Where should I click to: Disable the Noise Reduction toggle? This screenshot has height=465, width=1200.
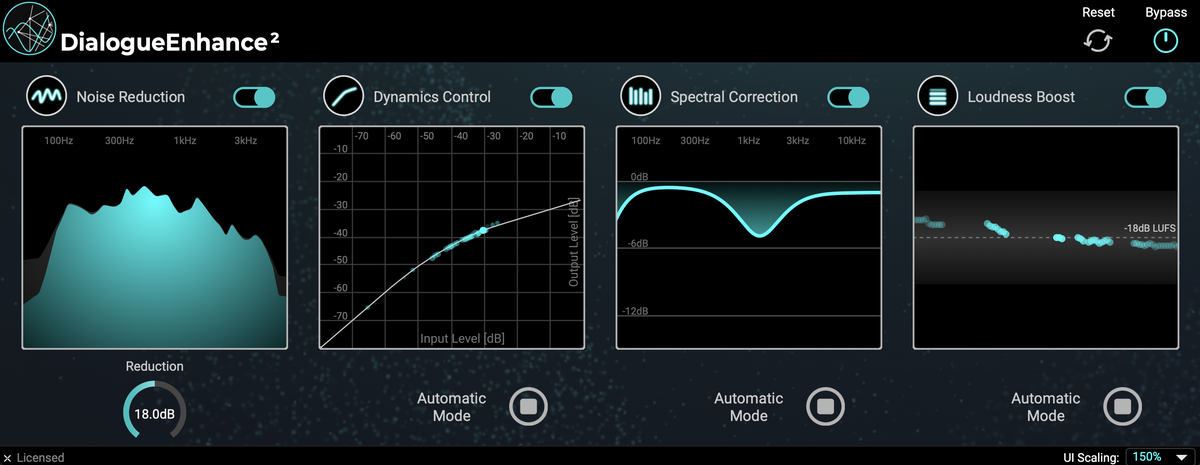click(254, 97)
